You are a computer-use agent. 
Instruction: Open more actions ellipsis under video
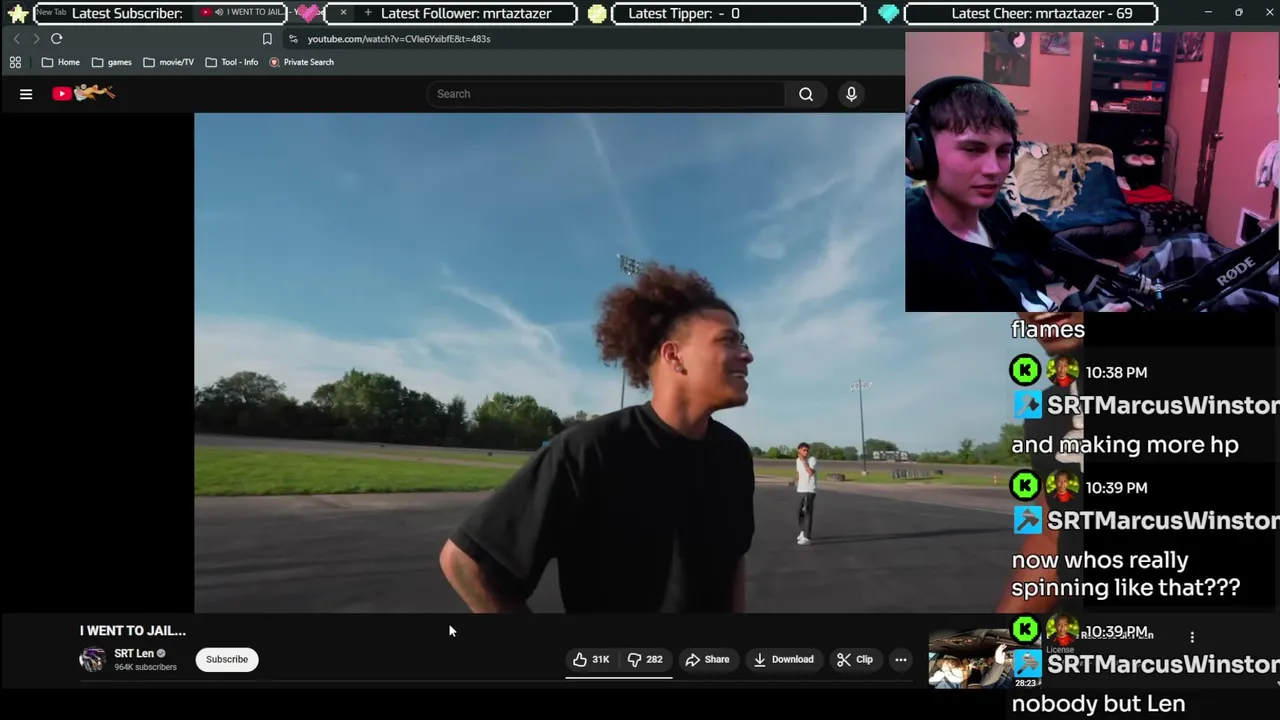pos(900,659)
